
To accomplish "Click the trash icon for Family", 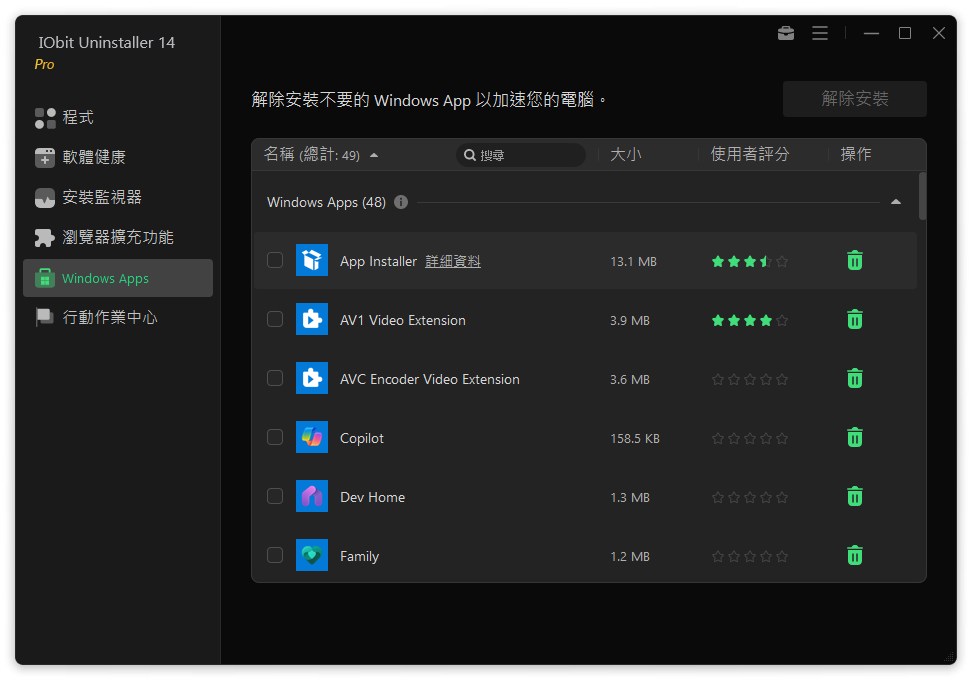I will 854,555.
